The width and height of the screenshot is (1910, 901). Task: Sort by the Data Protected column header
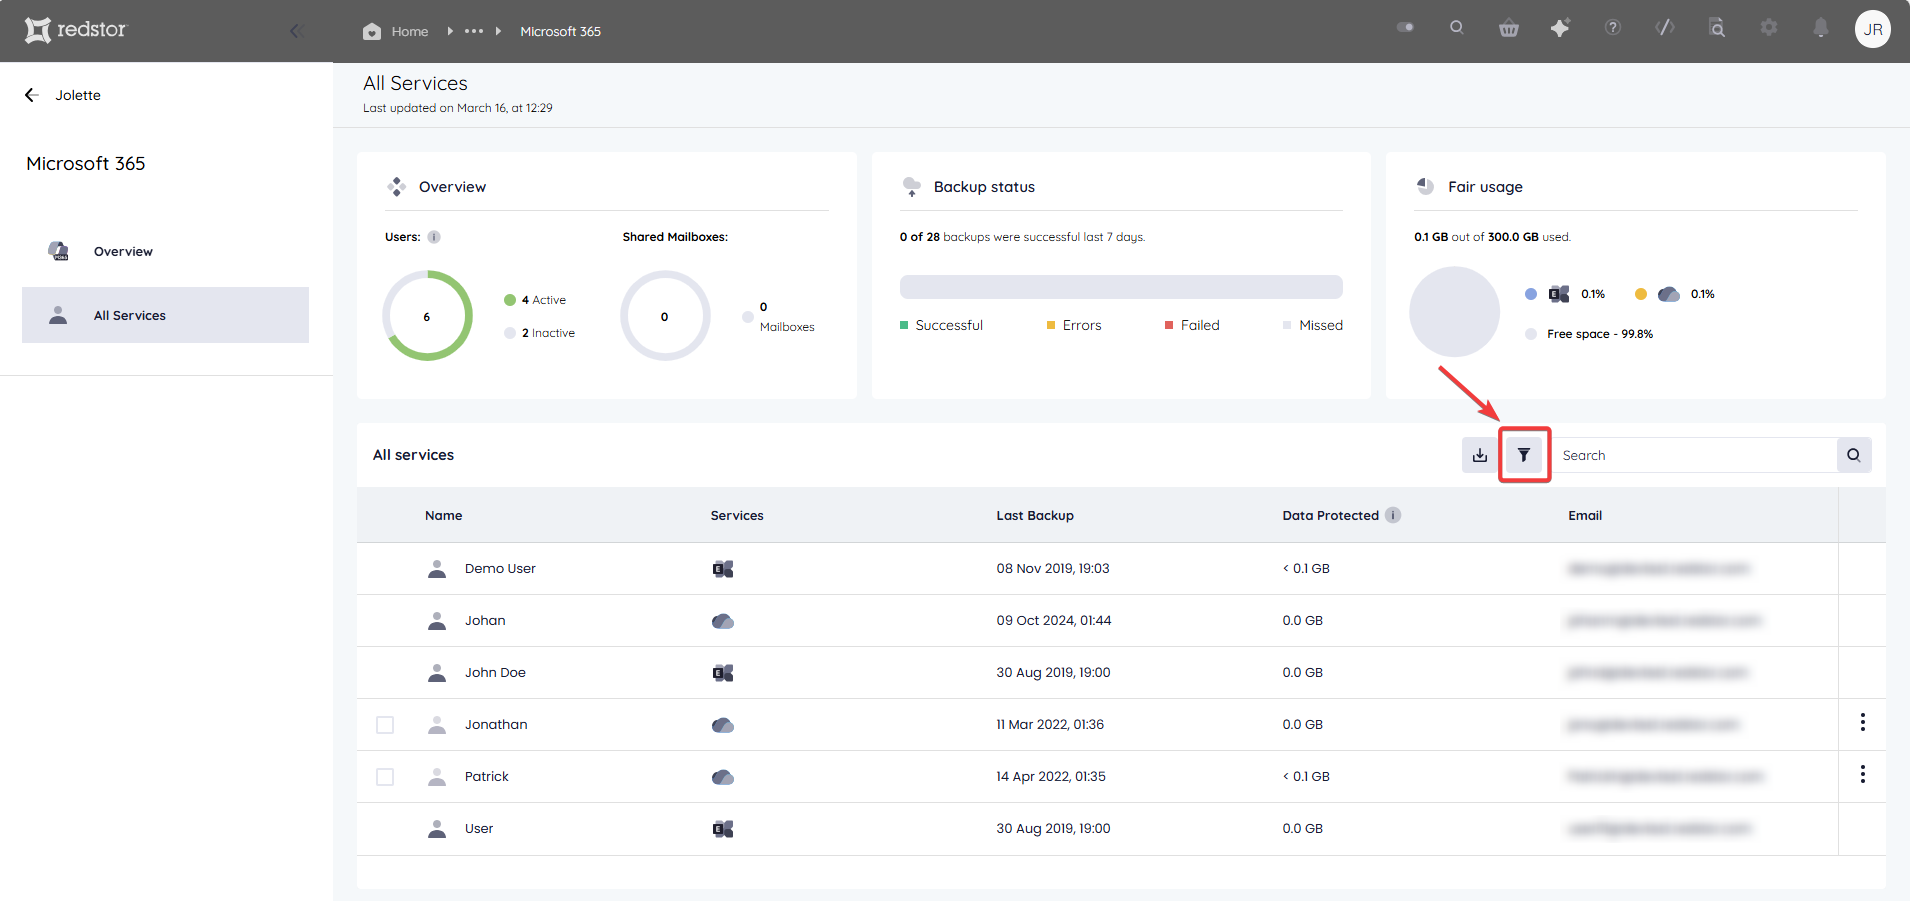point(1331,515)
